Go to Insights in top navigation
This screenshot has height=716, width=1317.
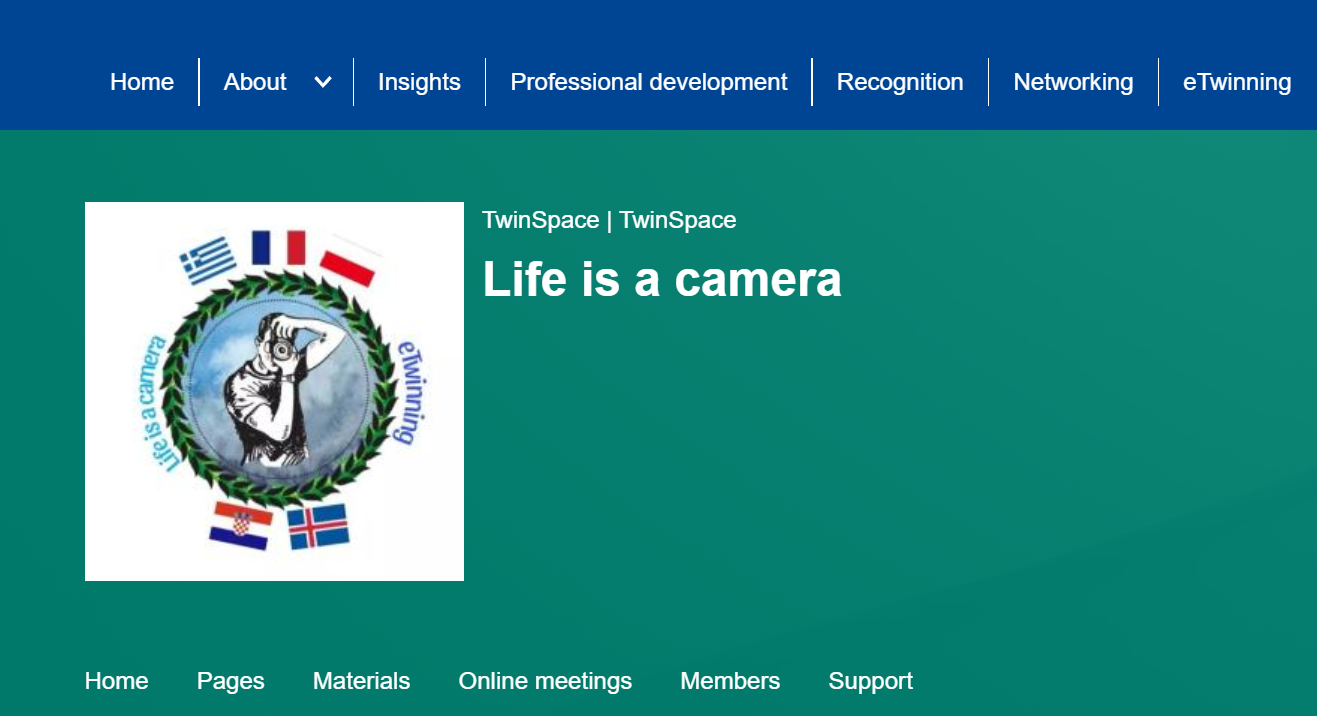[x=419, y=82]
